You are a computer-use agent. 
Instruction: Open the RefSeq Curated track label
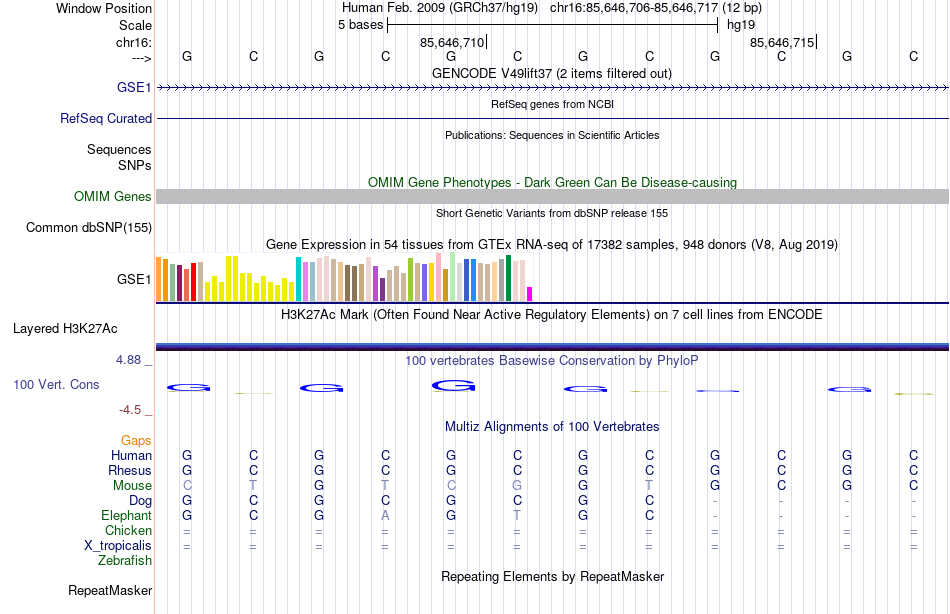tap(105, 118)
